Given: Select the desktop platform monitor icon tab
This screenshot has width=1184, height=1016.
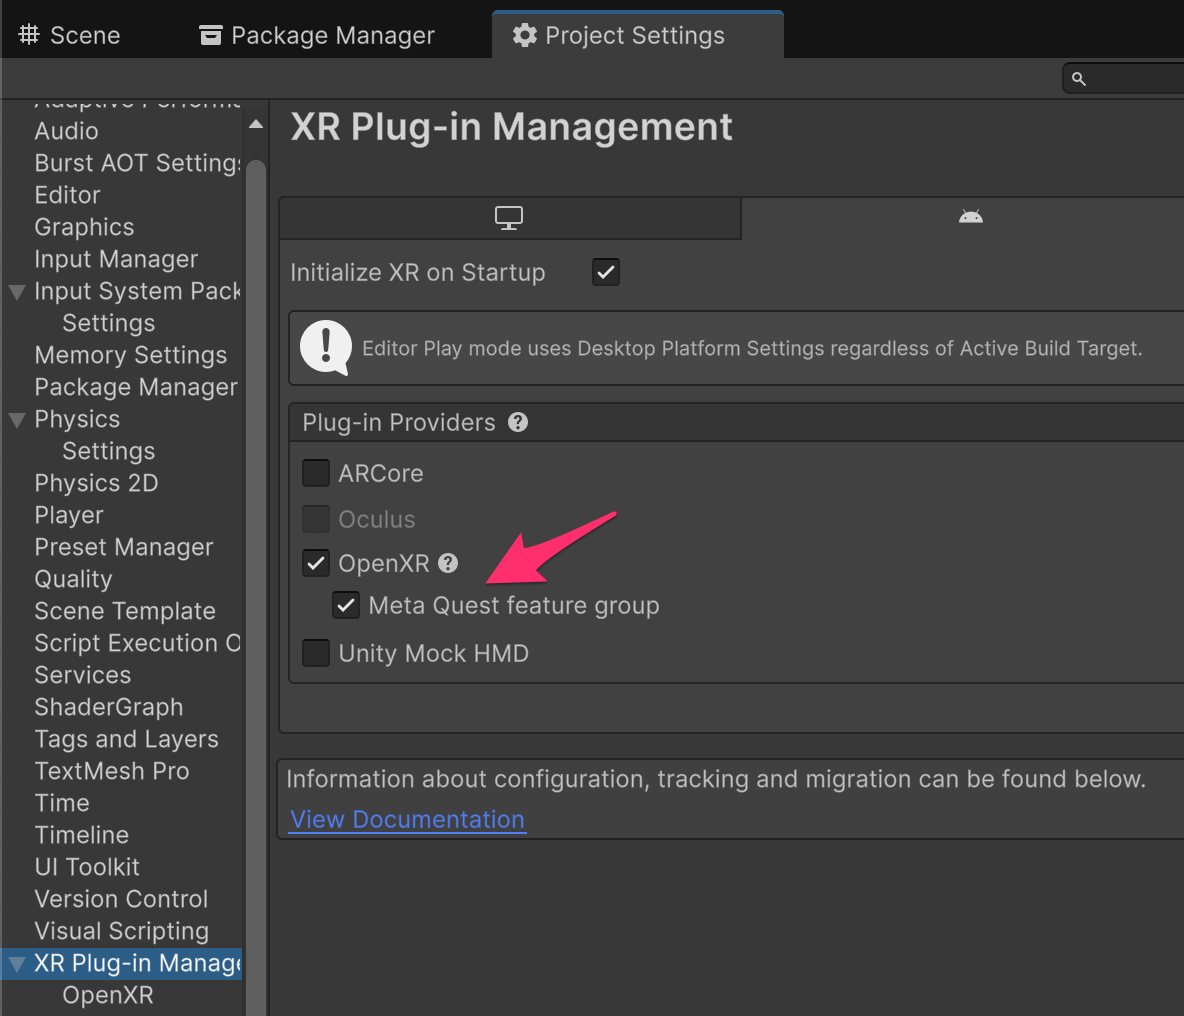Looking at the screenshot, I should click(x=510, y=217).
